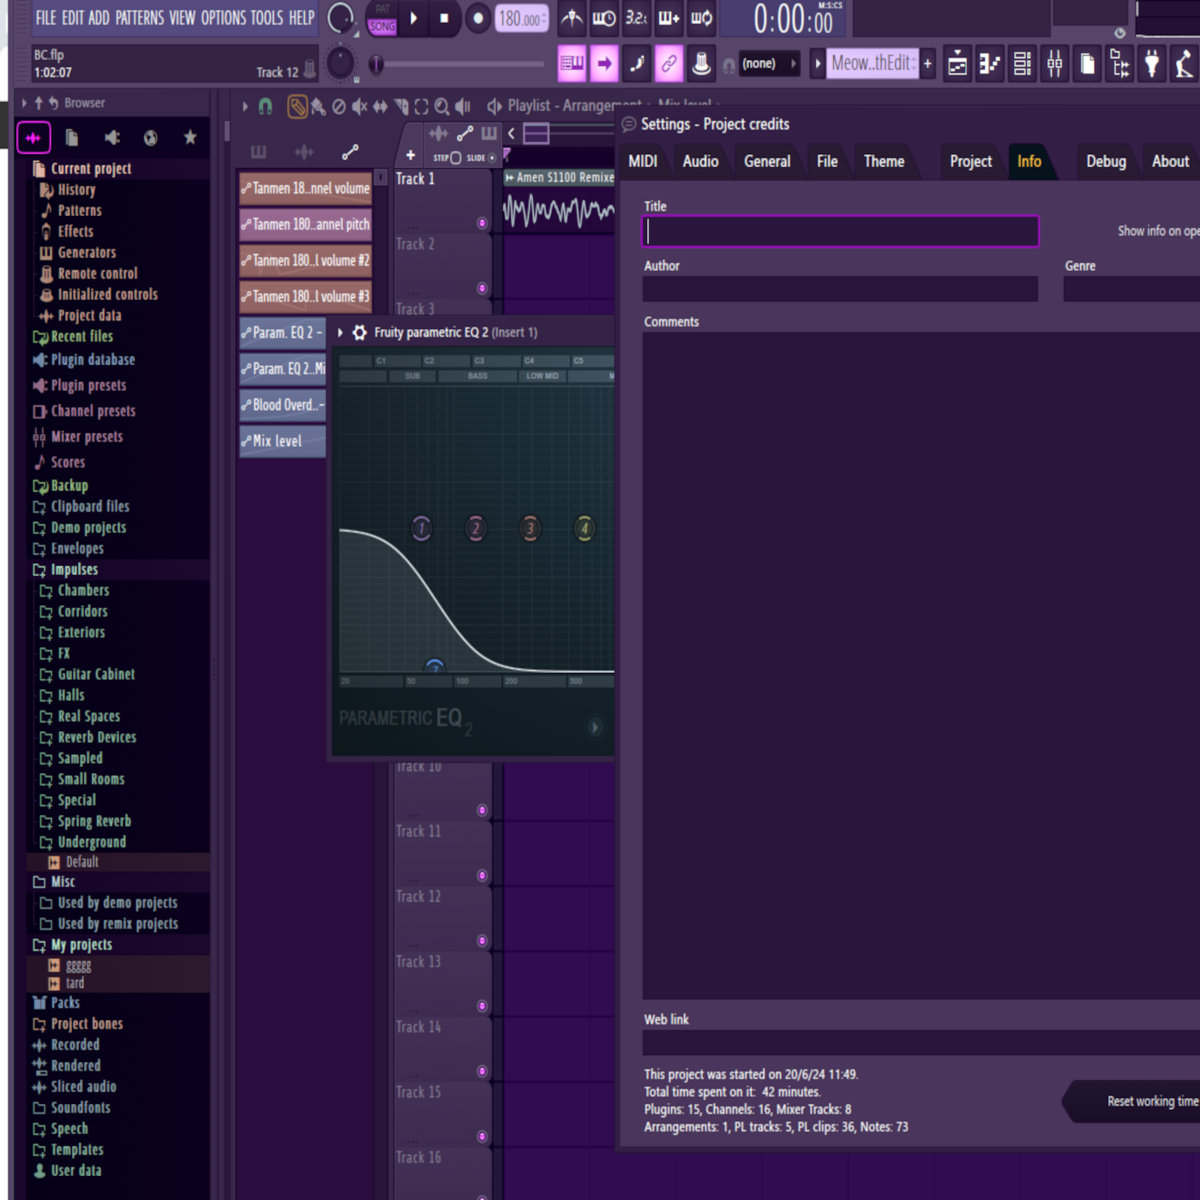
Task: Click the multilink to controllers knob icon
Action: pos(702,63)
